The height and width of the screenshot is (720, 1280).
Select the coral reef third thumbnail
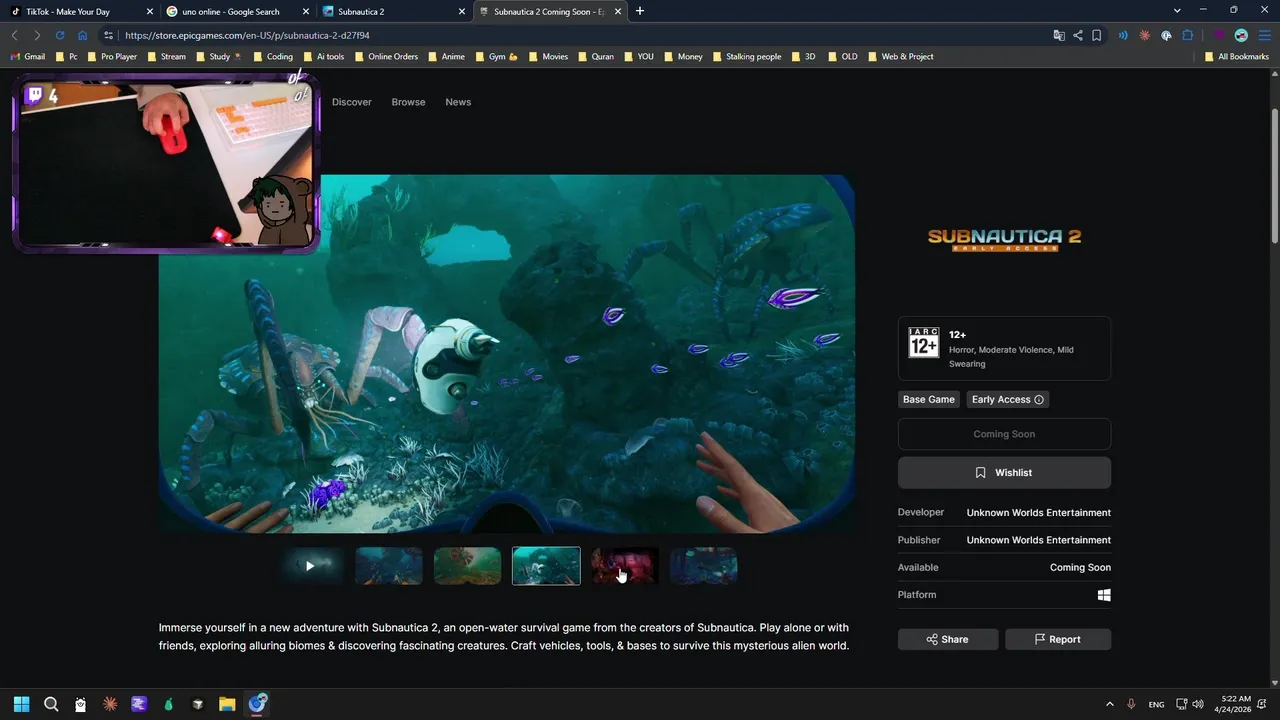pyautogui.click(x=468, y=566)
